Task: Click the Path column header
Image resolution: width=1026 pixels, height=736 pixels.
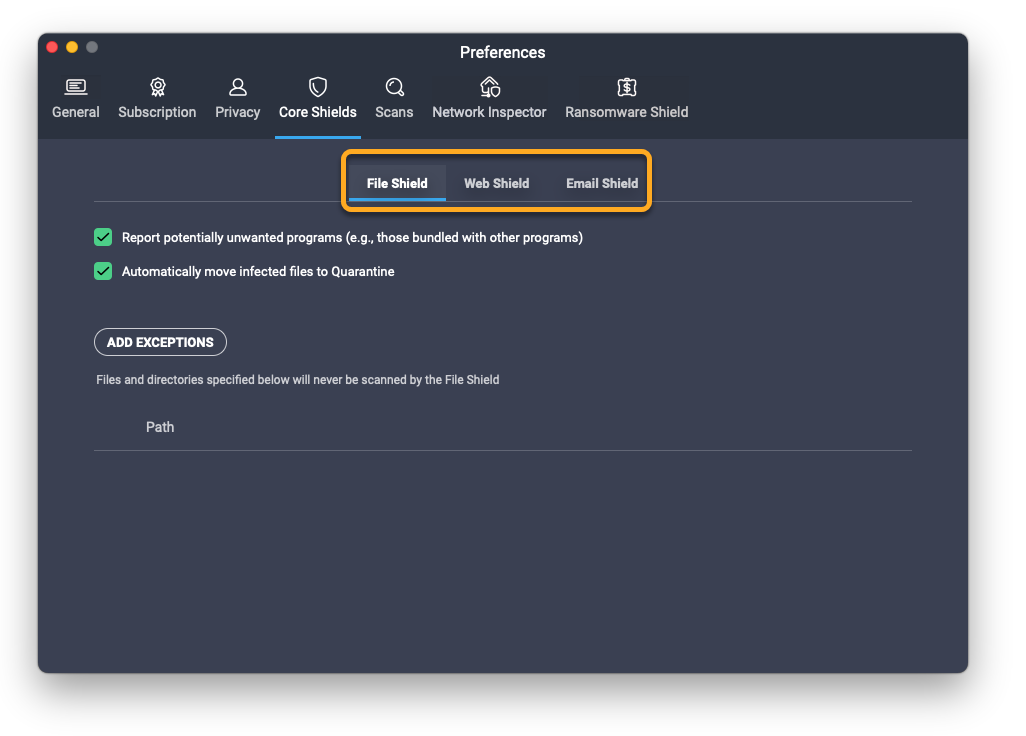Action: 160,427
